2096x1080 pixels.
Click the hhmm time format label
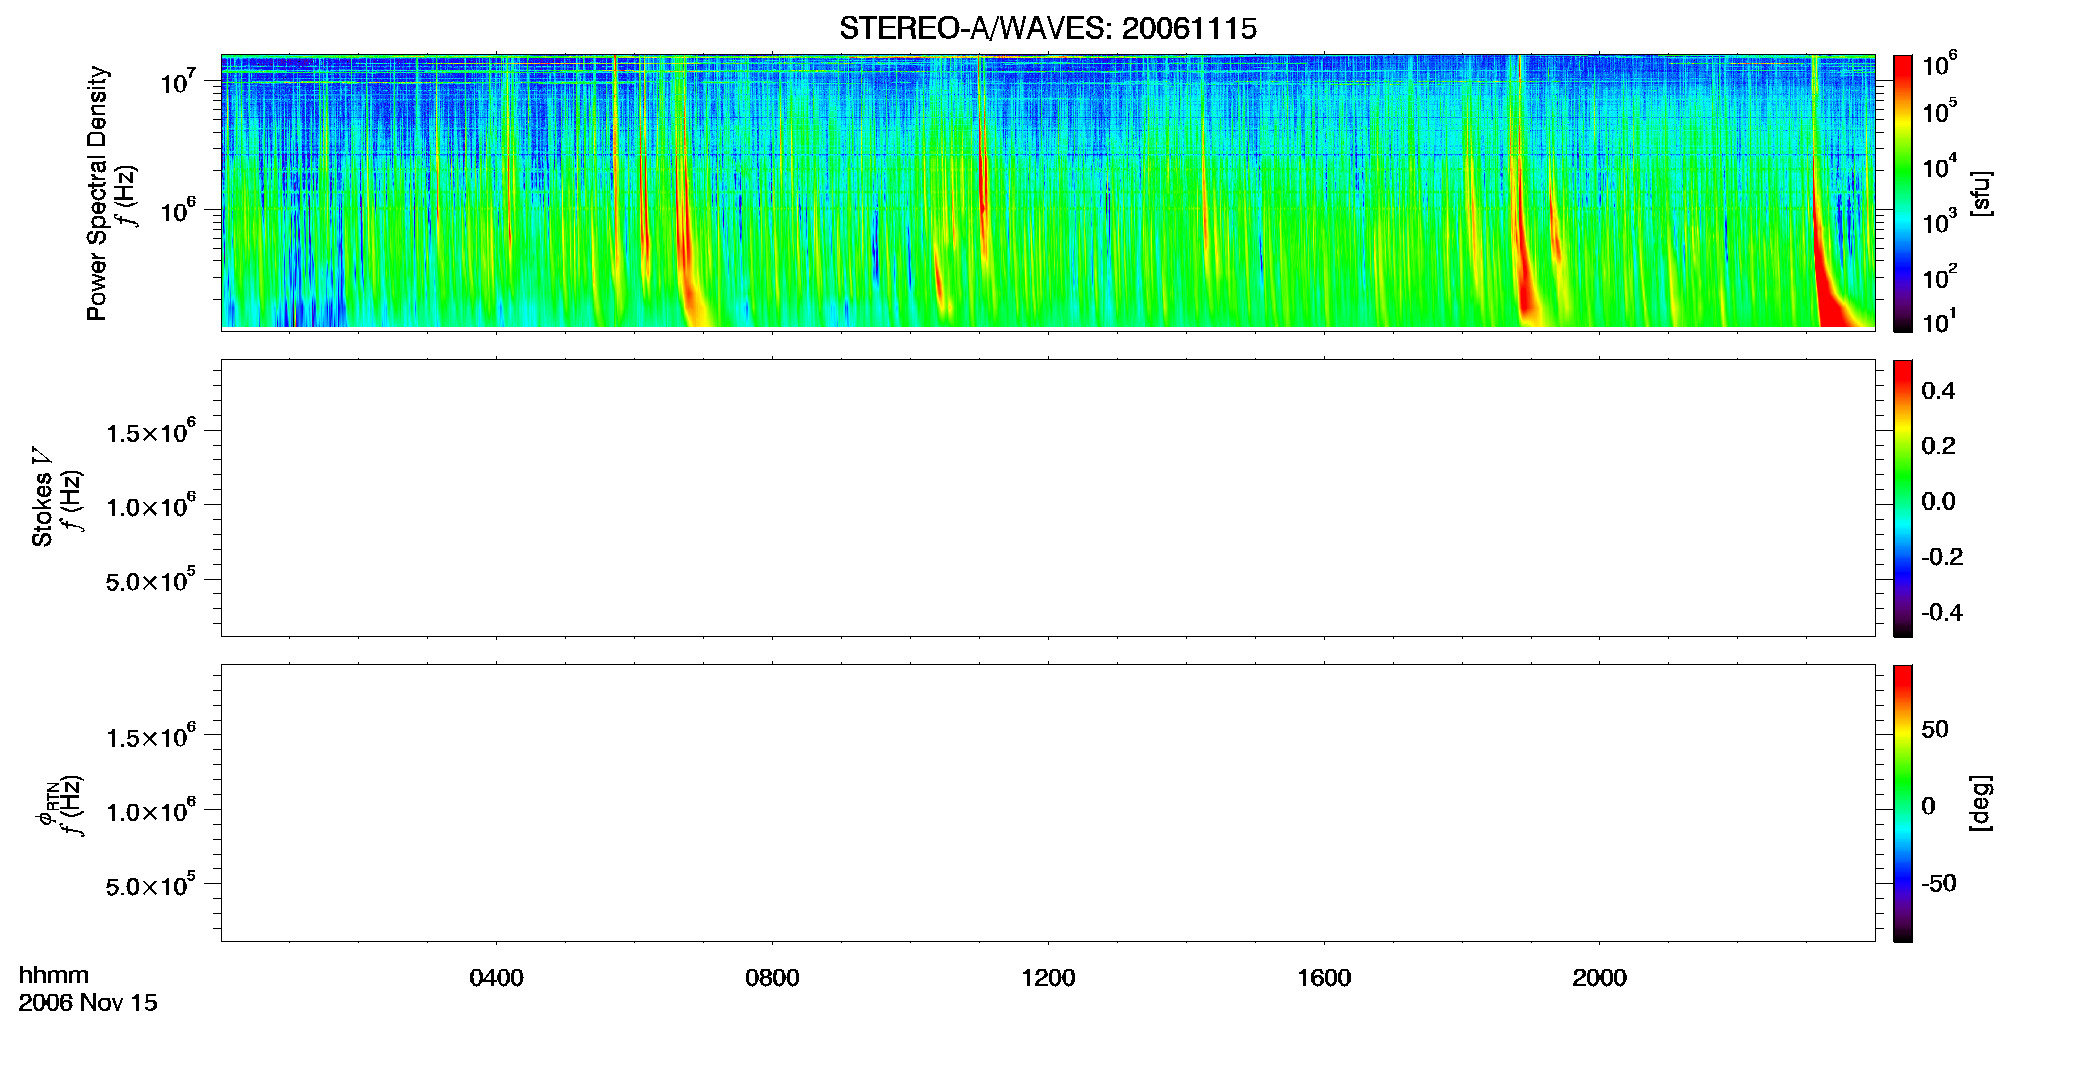pyautogui.click(x=54, y=976)
